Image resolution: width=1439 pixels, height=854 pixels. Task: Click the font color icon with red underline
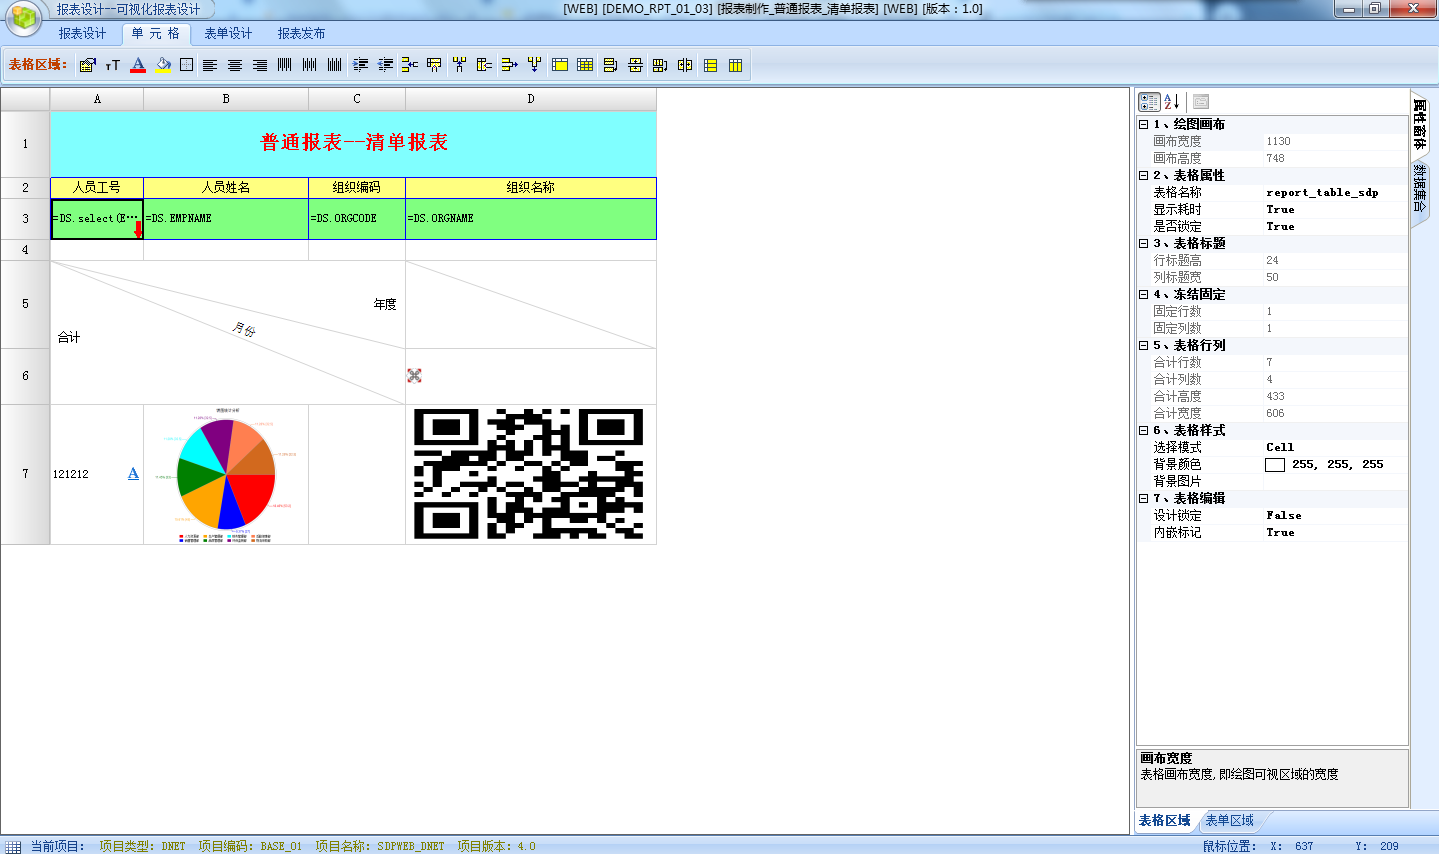138,65
